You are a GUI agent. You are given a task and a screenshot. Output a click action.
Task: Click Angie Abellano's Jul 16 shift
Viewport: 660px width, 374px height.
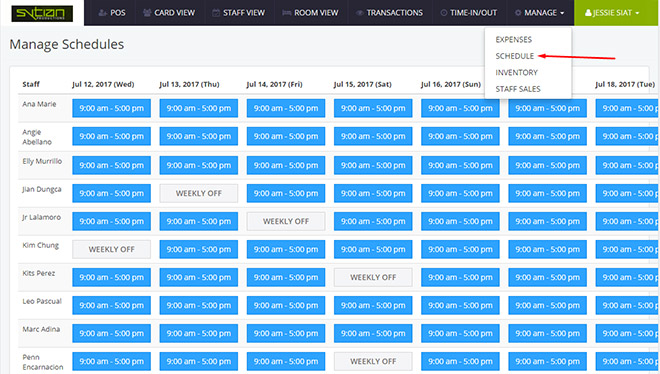tap(460, 136)
